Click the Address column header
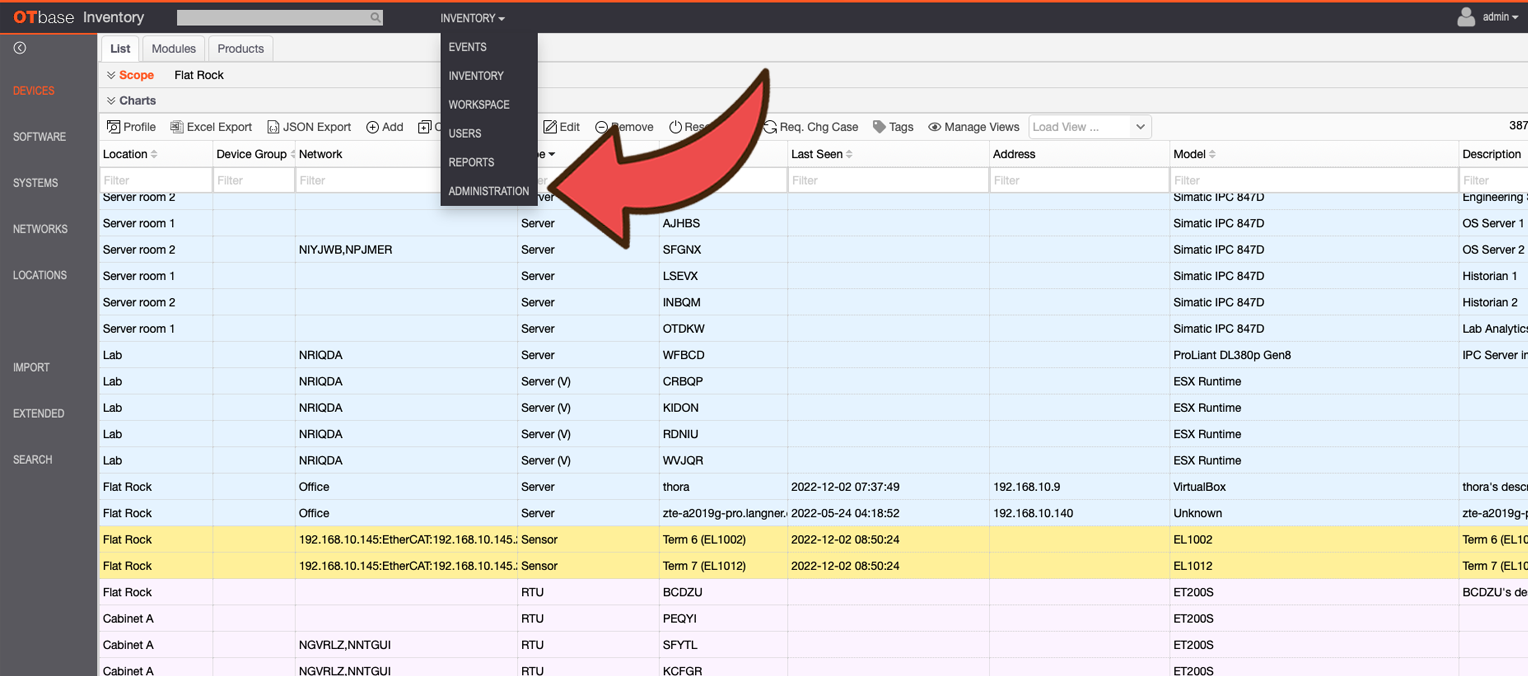 tap(1014, 154)
